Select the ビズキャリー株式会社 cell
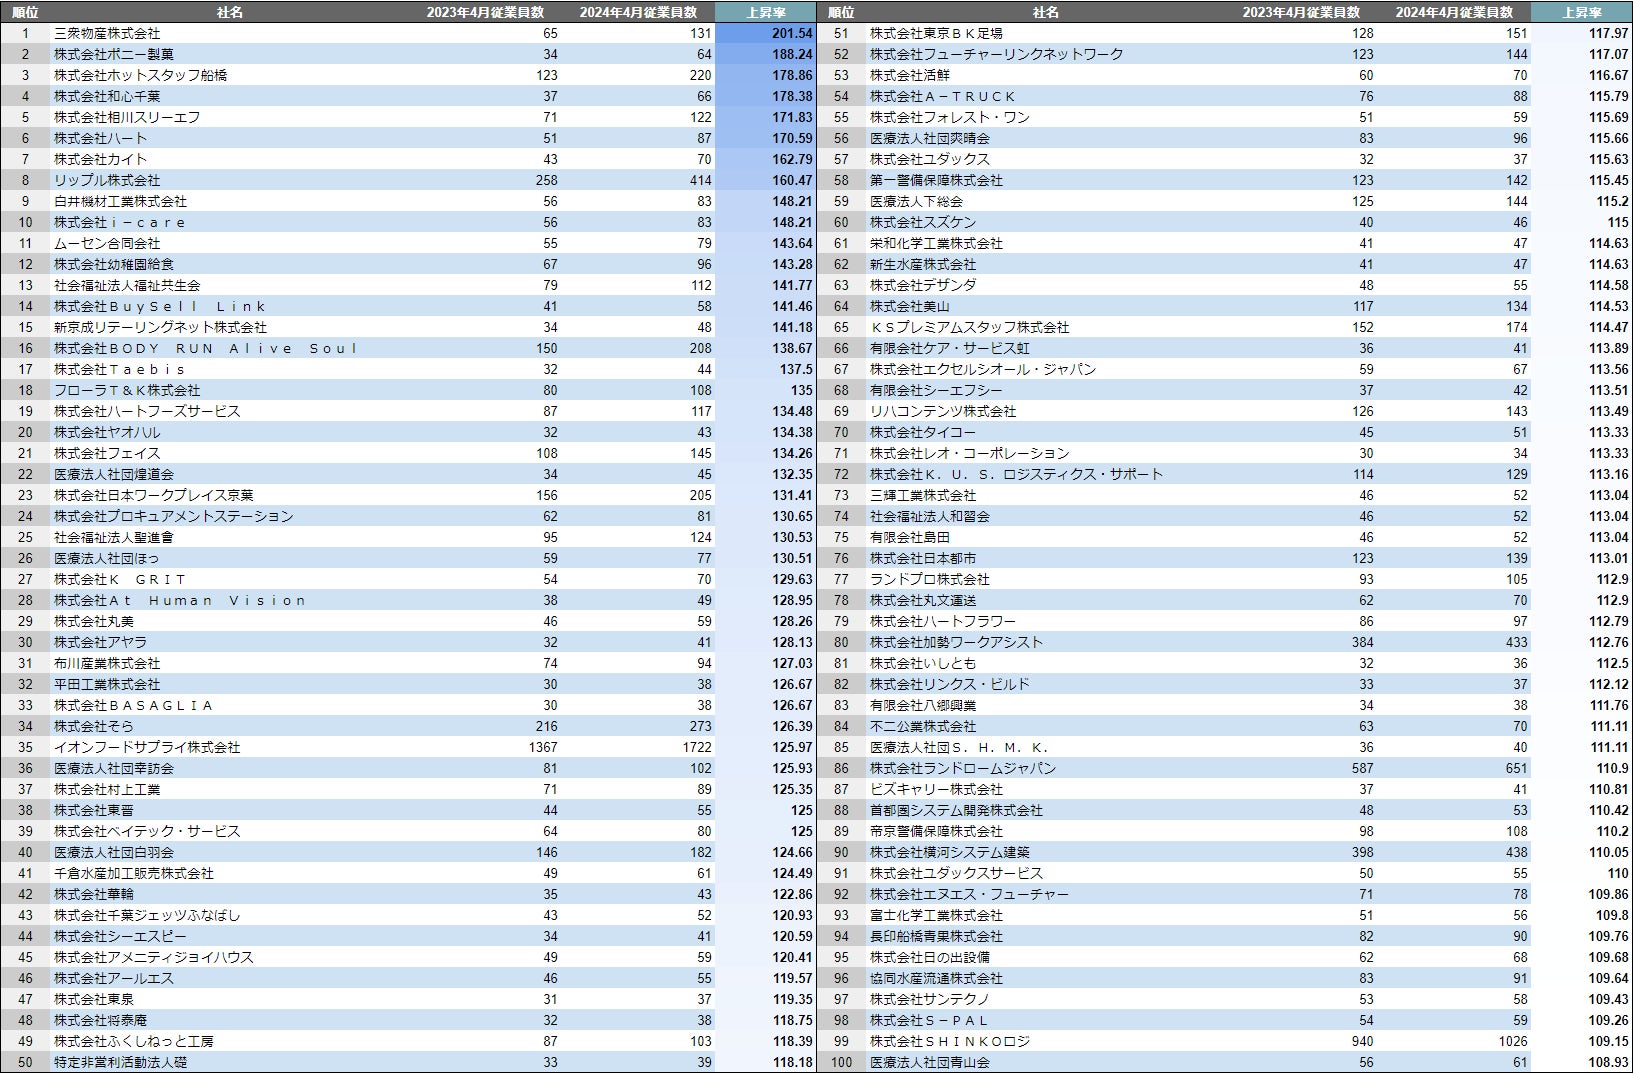Viewport: 1634px width, 1074px height. click(x=1046, y=789)
